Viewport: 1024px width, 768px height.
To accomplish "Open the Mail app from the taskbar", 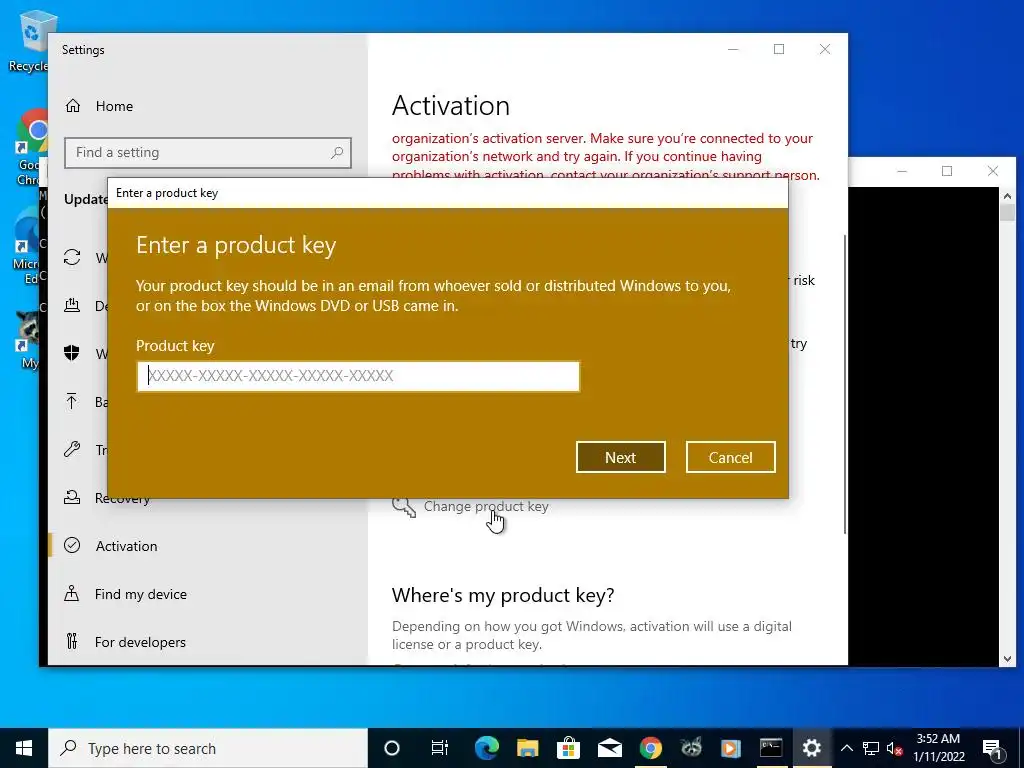I will [609, 748].
